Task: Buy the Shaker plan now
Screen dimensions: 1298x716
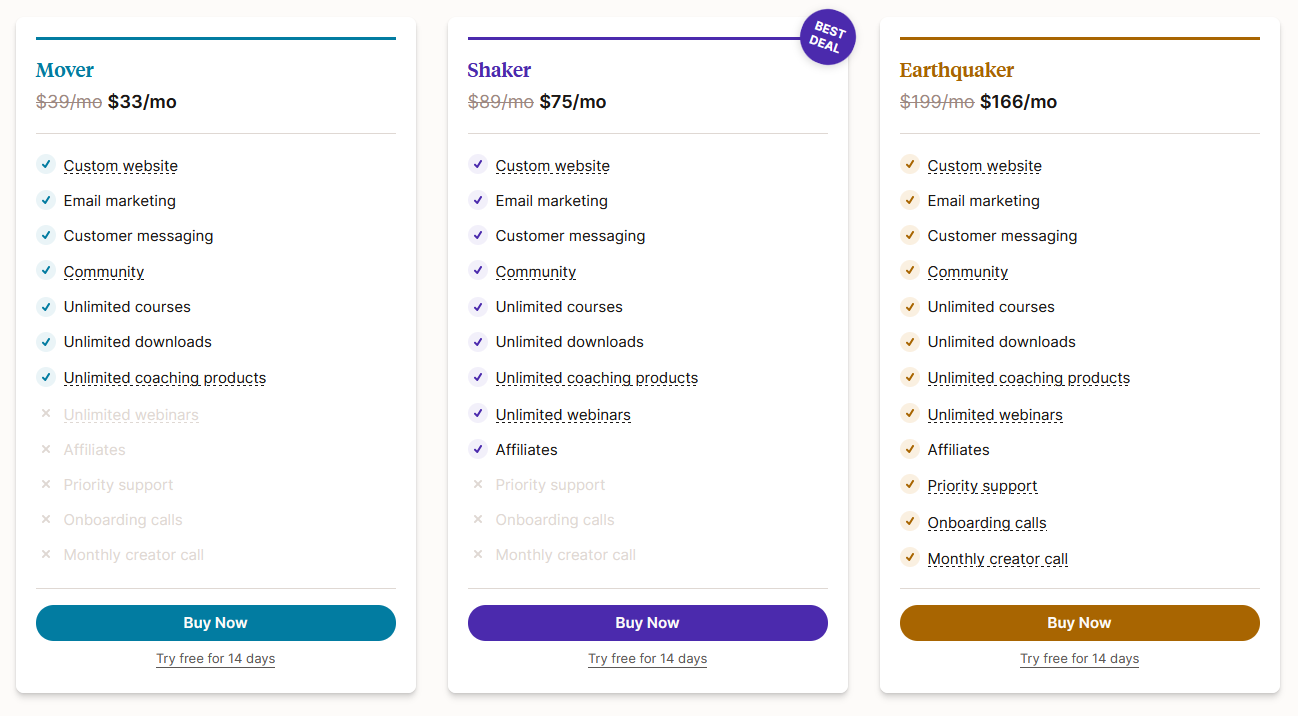Action: 648,623
